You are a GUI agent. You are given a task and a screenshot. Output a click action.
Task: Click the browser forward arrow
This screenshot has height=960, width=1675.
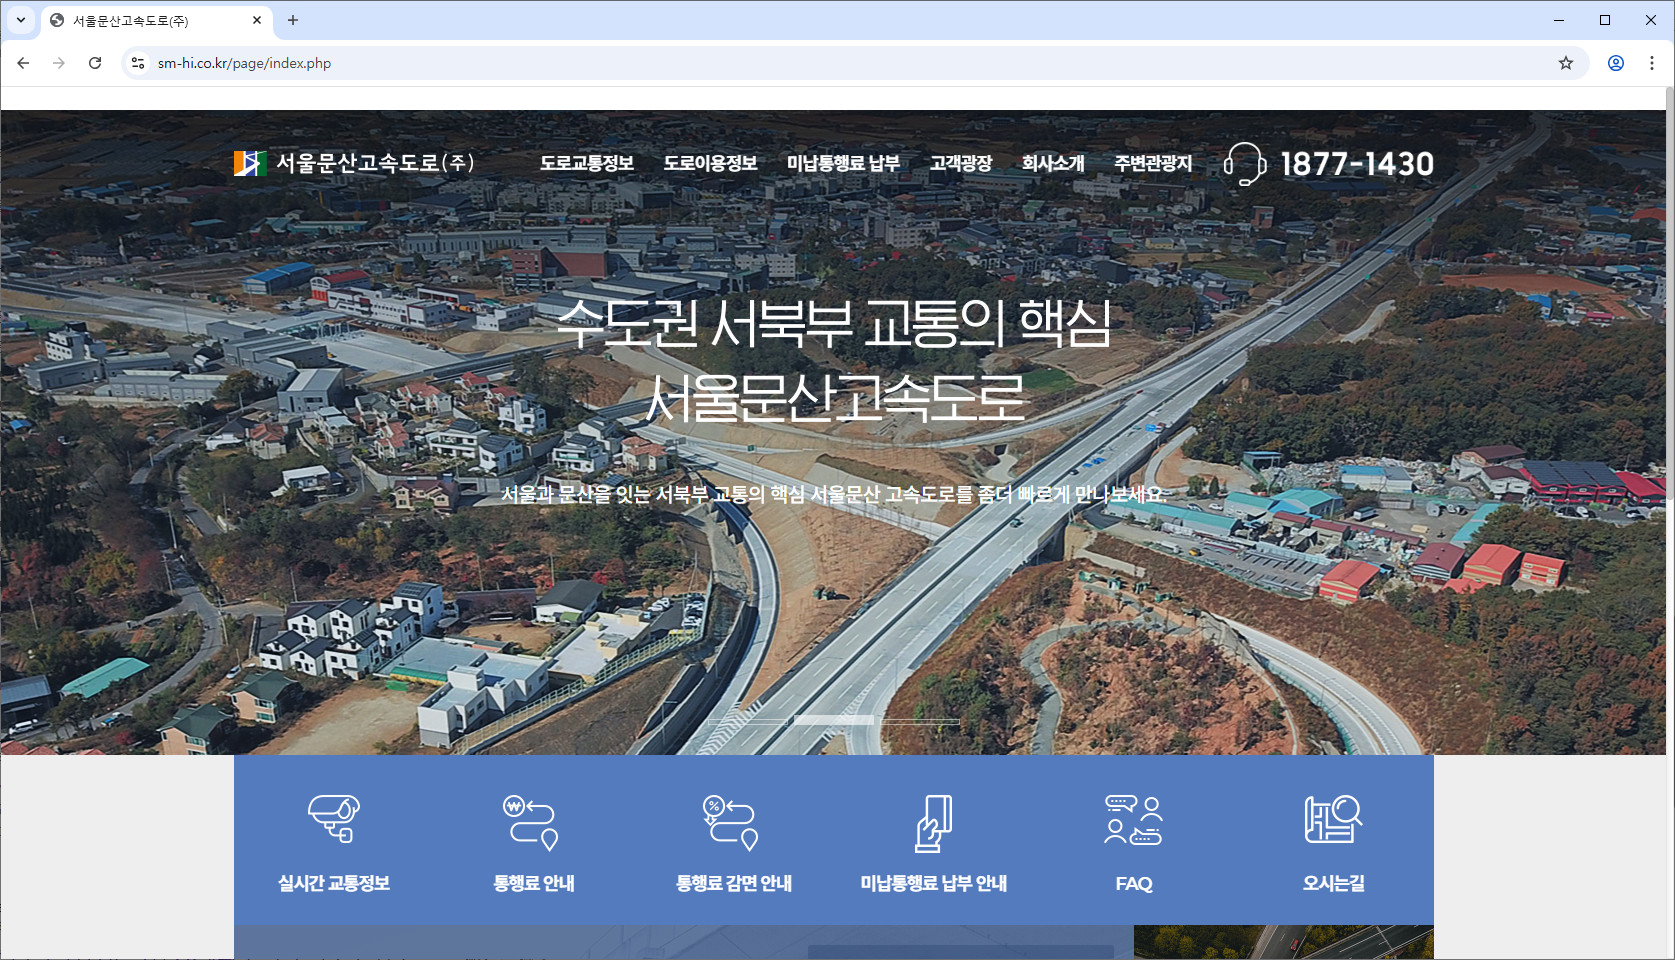[x=59, y=63]
